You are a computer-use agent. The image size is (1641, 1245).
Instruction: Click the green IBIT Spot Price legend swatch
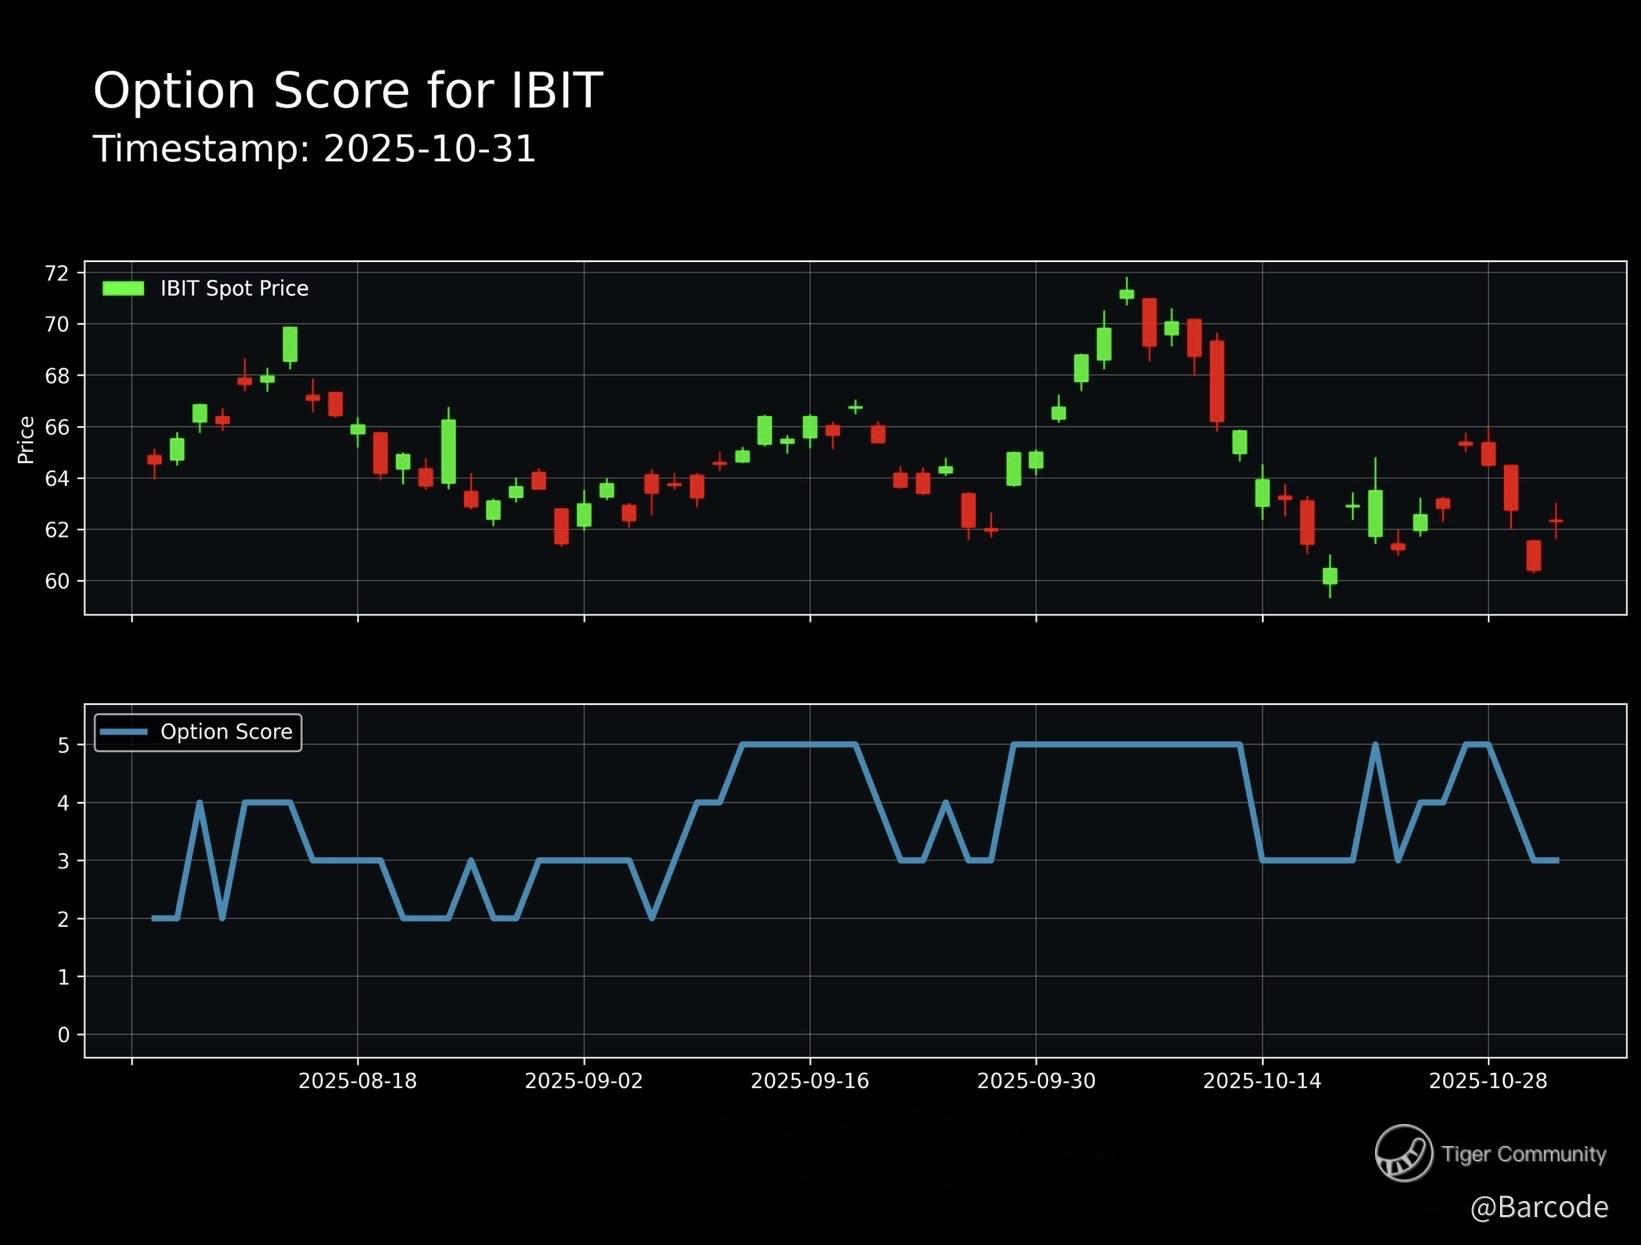(123, 289)
